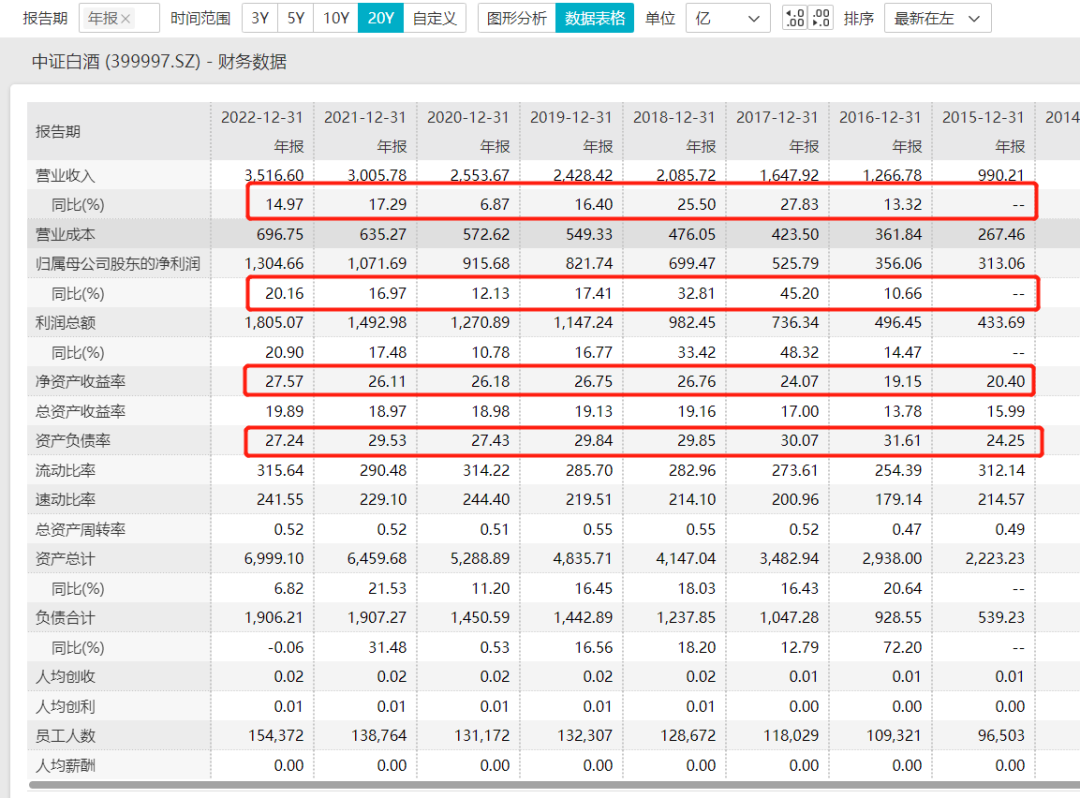Click the 3,516.60 revenue cell
The height and width of the screenshot is (798, 1080).
[x=274, y=176]
